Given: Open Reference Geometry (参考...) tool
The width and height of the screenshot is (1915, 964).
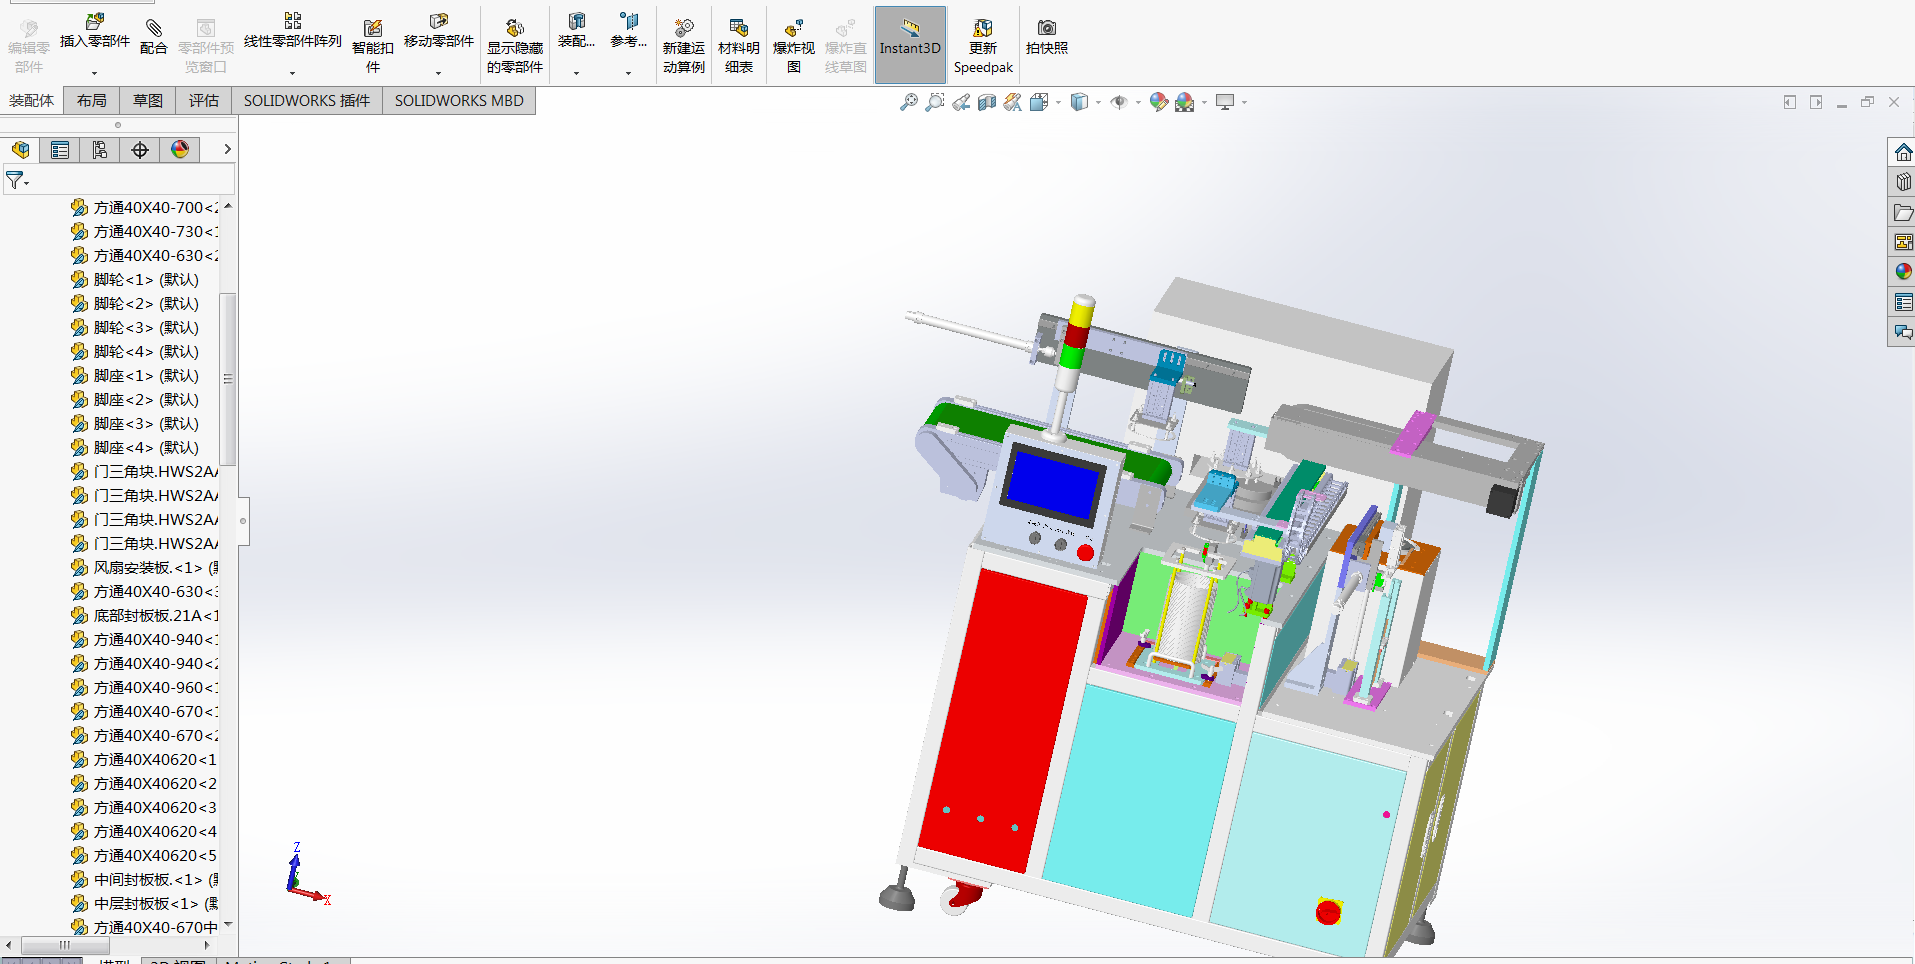Looking at the screenshot, I should click(x=628, y=31).
